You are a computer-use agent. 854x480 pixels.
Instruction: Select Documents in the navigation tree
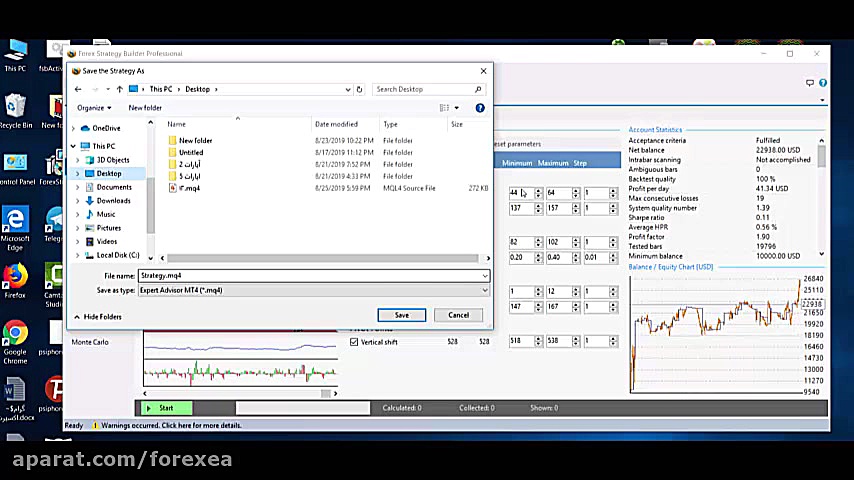click(x=109, y=187)
